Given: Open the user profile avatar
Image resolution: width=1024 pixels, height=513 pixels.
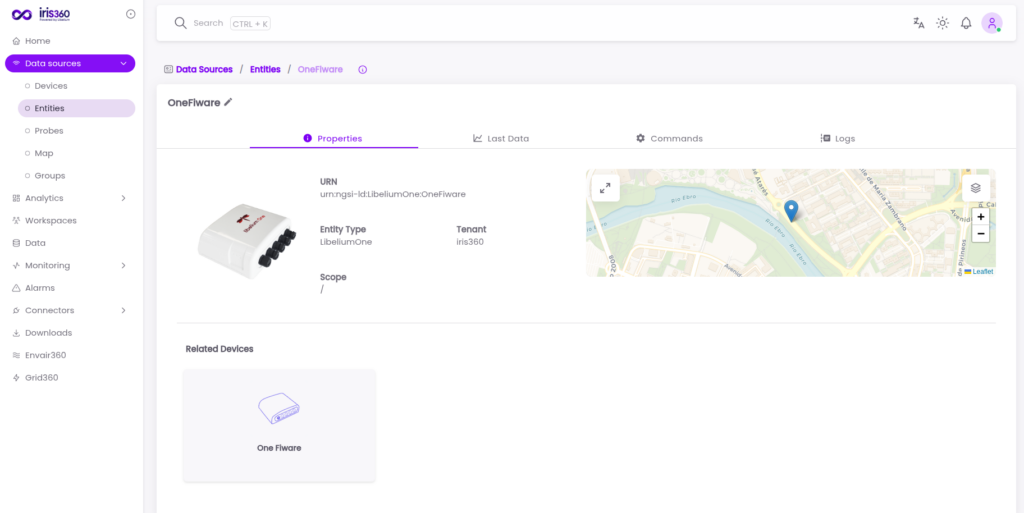Looking at the screenshot, I should coord(992,23).
